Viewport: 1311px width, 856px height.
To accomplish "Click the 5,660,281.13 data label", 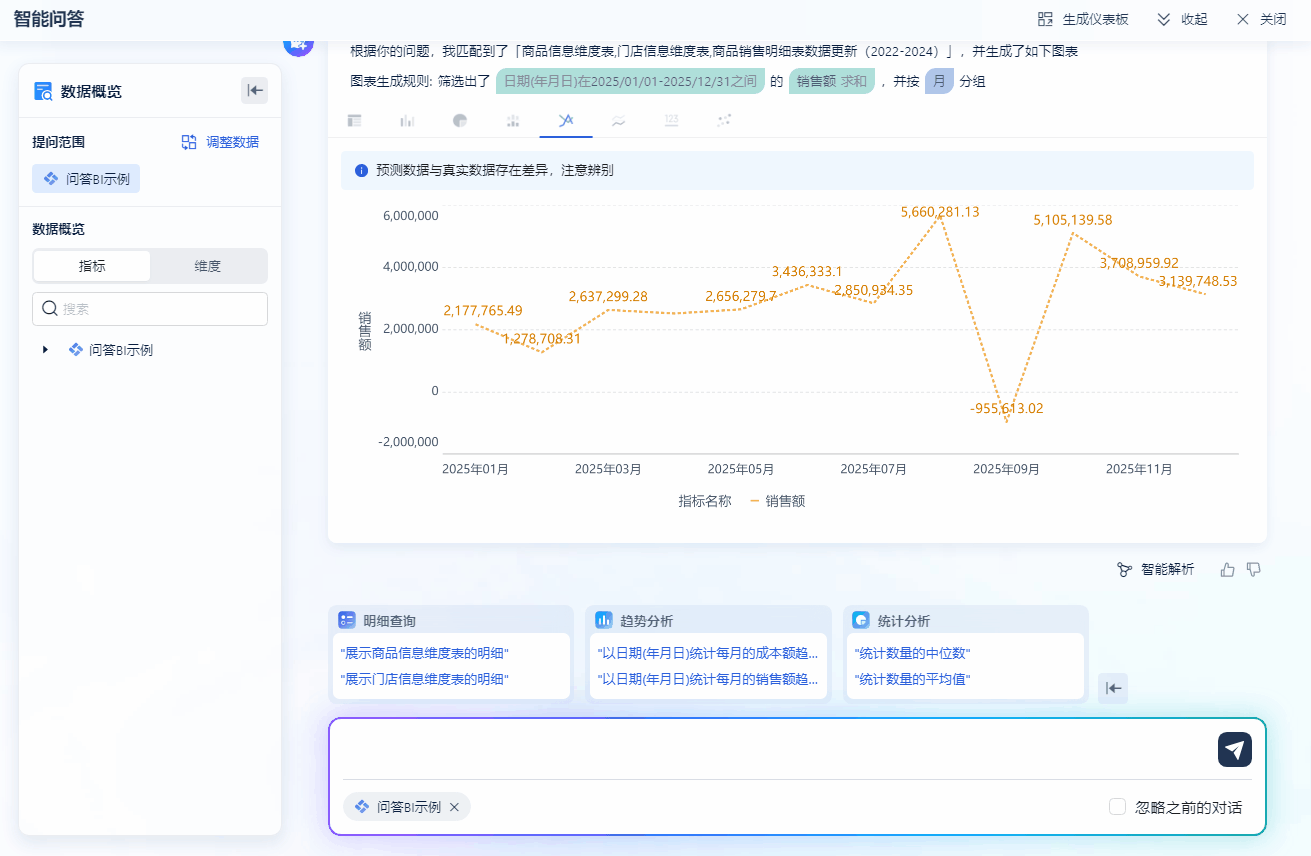I will [x=940, y=212].
